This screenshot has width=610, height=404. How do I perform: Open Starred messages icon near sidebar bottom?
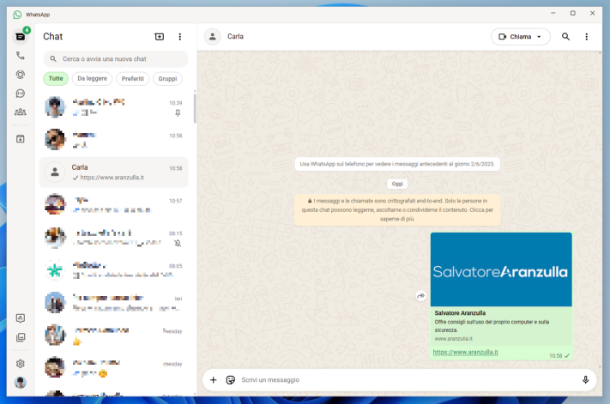pyautogui.click(x=20, y=318)
